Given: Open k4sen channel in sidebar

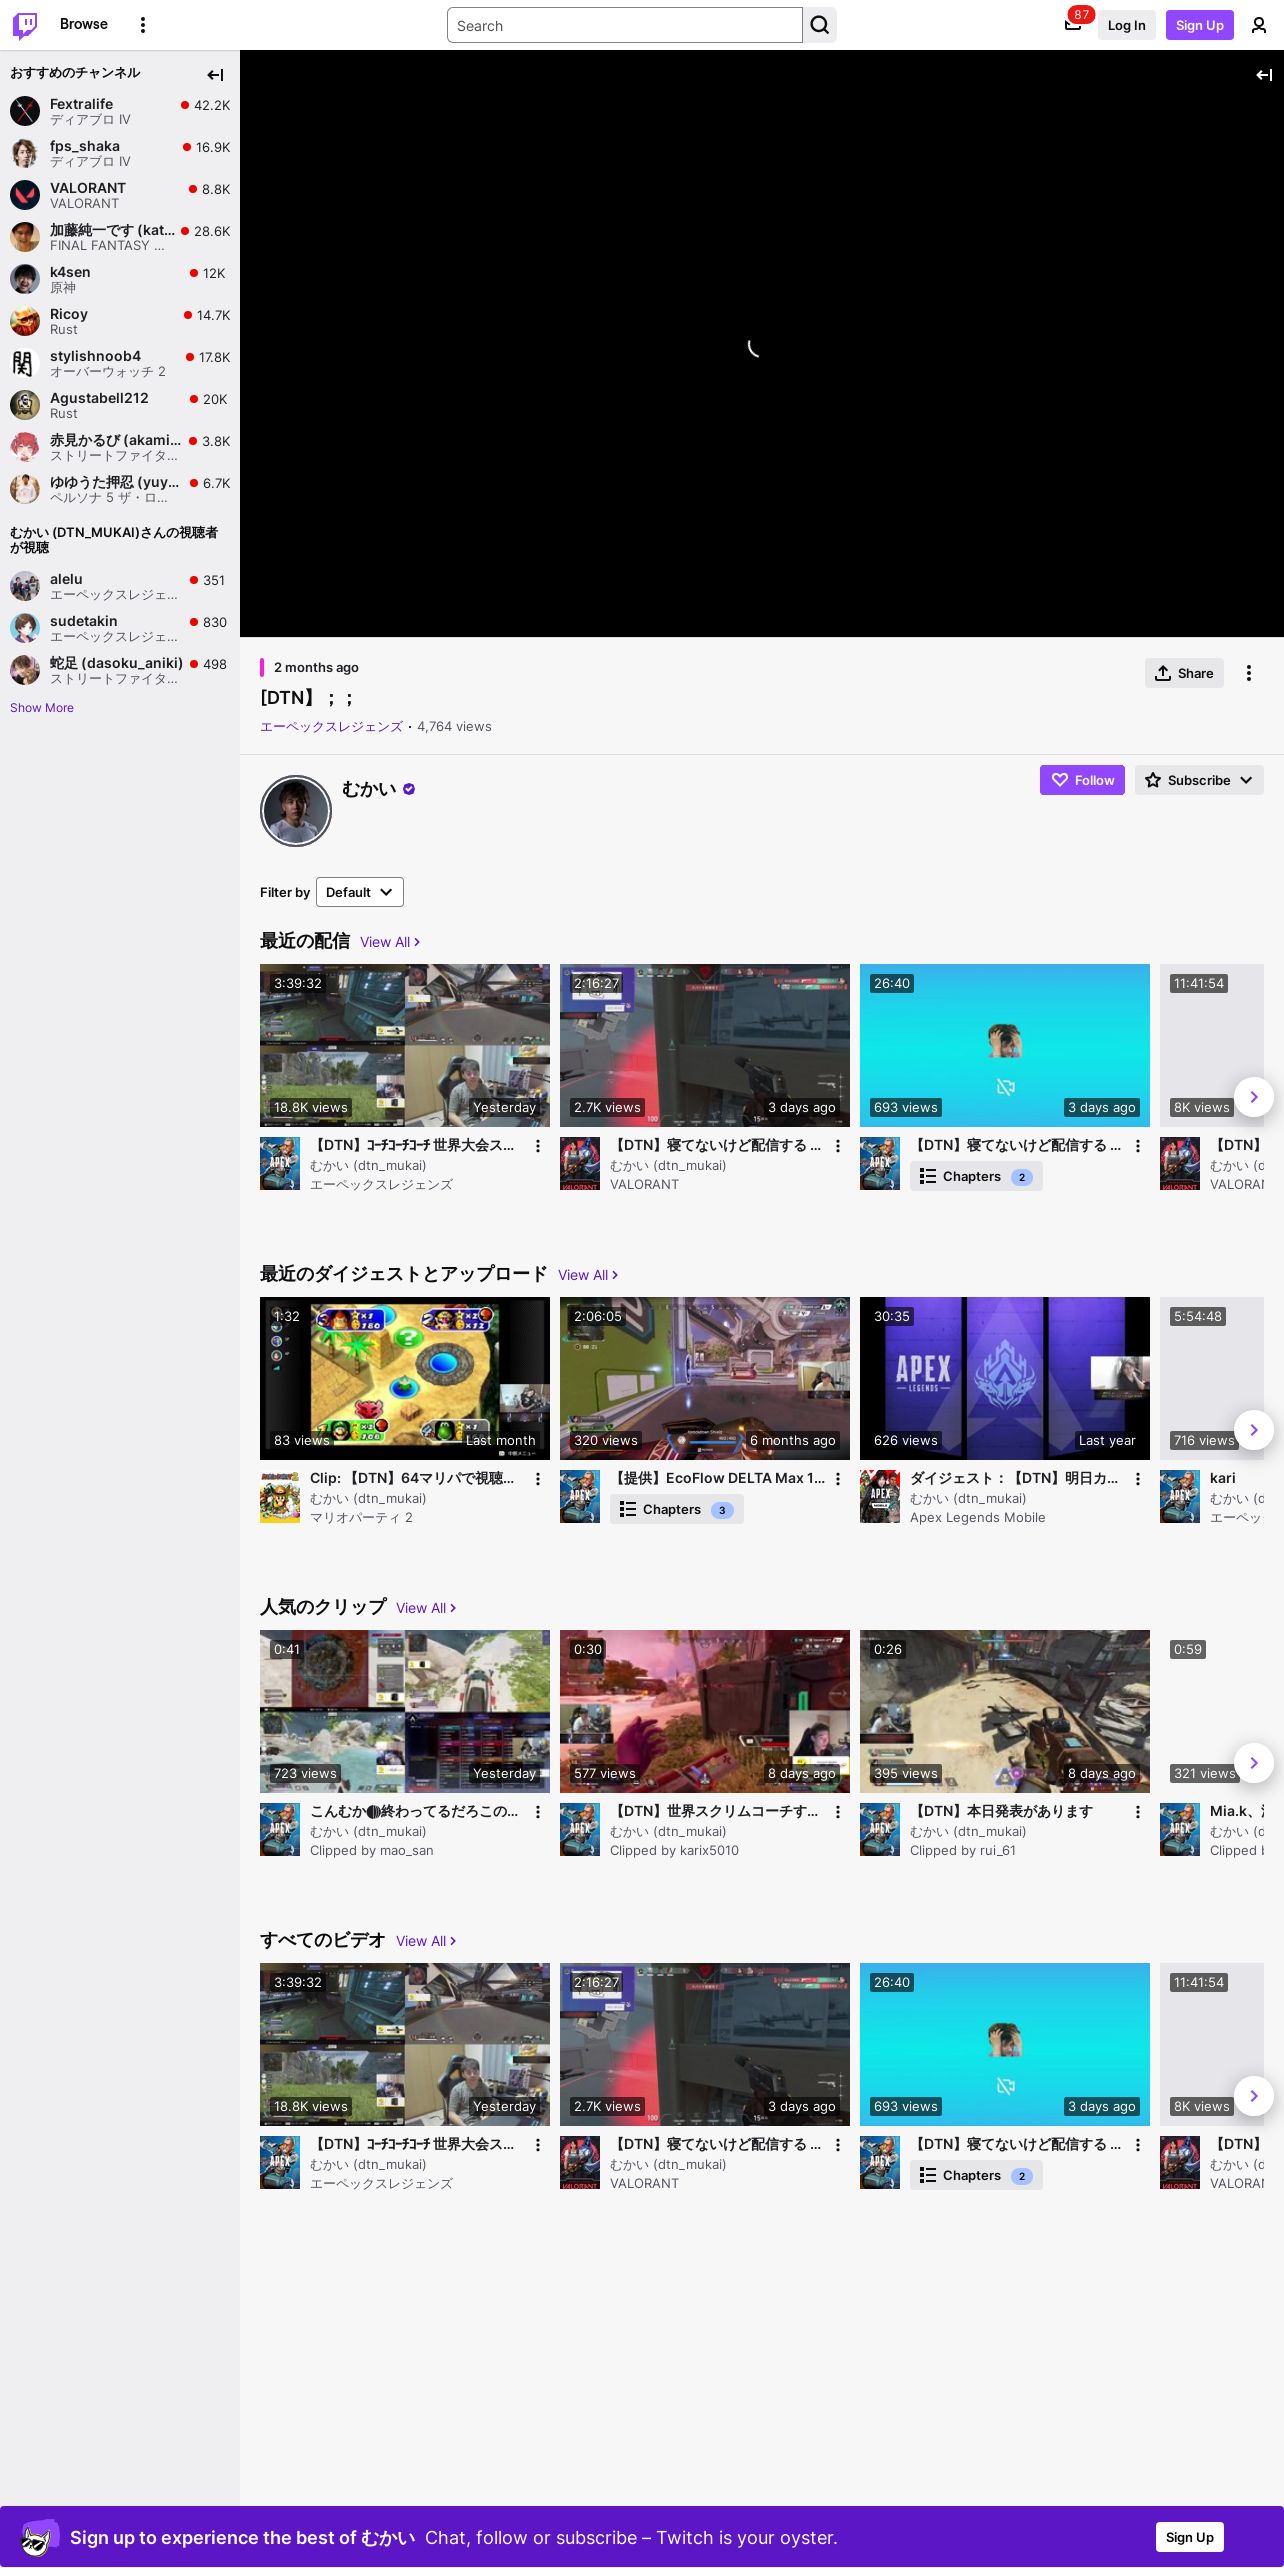Looking at the screenshot, I should coord(120,279).
